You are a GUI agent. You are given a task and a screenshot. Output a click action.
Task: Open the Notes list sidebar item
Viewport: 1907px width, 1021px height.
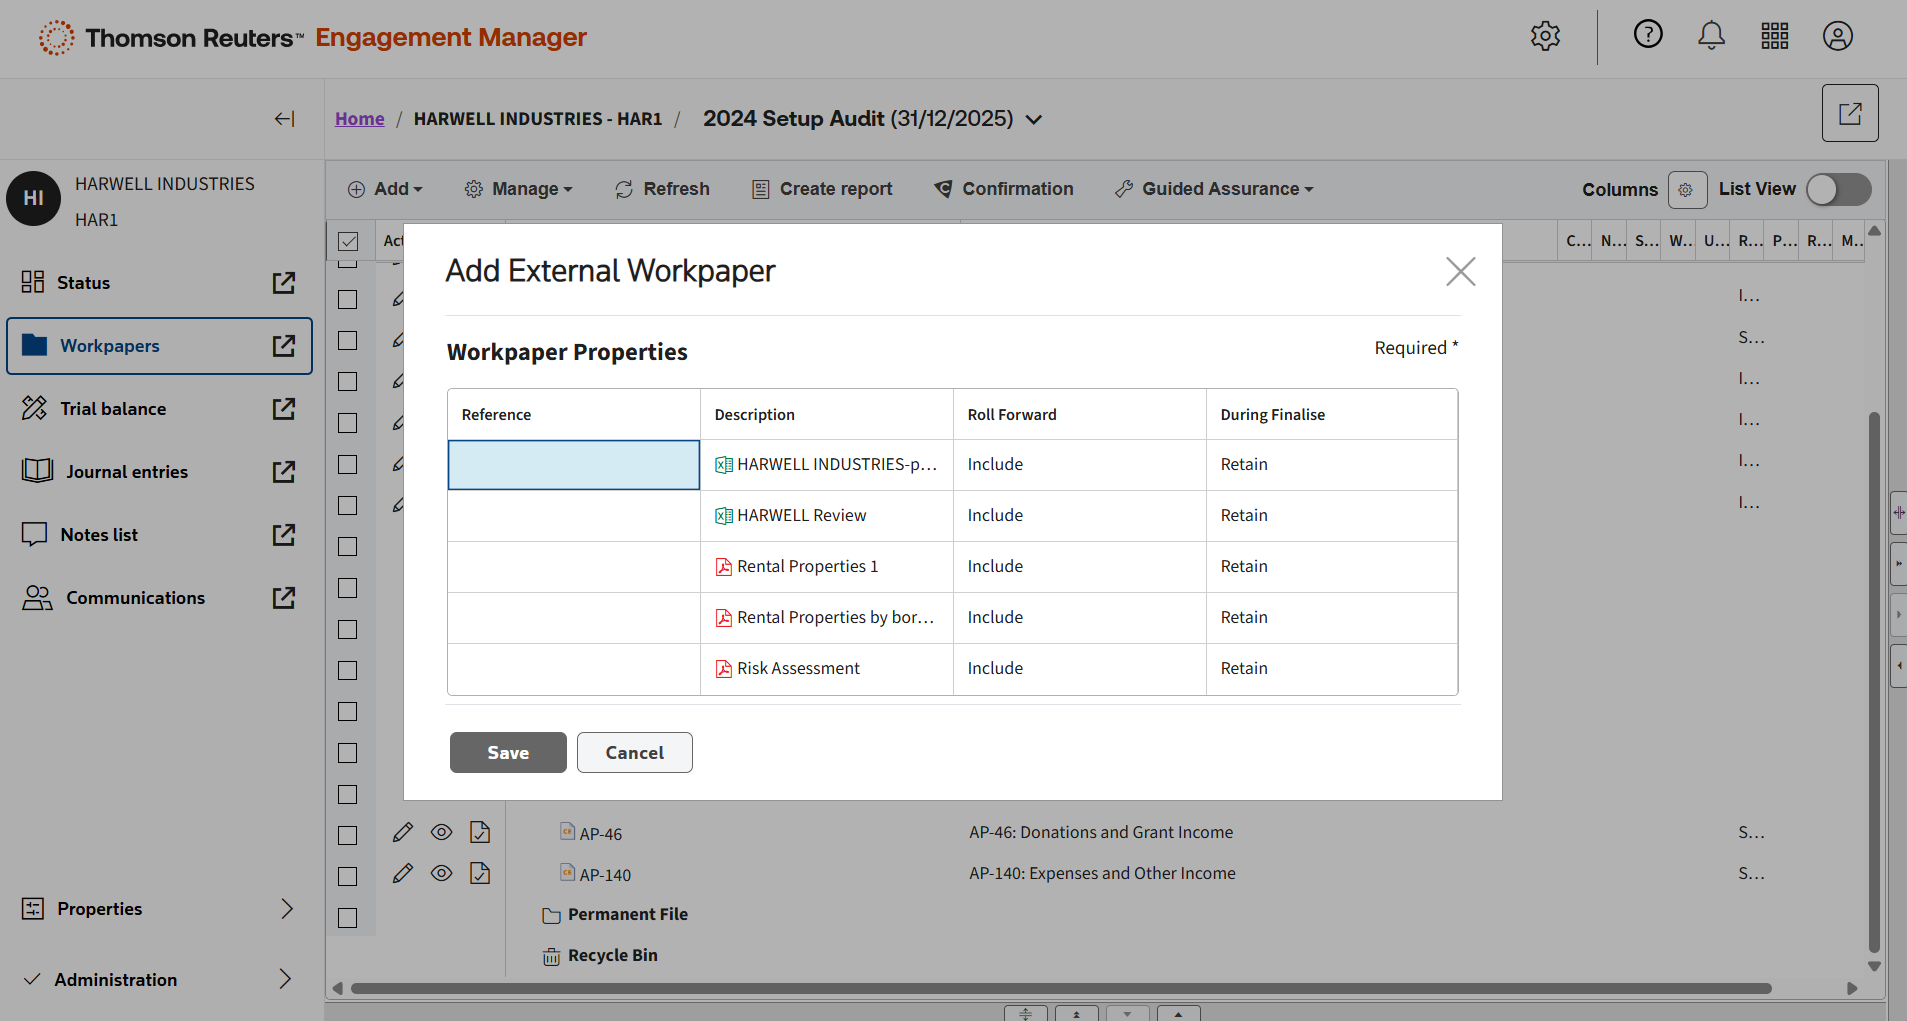click(99, 535)
